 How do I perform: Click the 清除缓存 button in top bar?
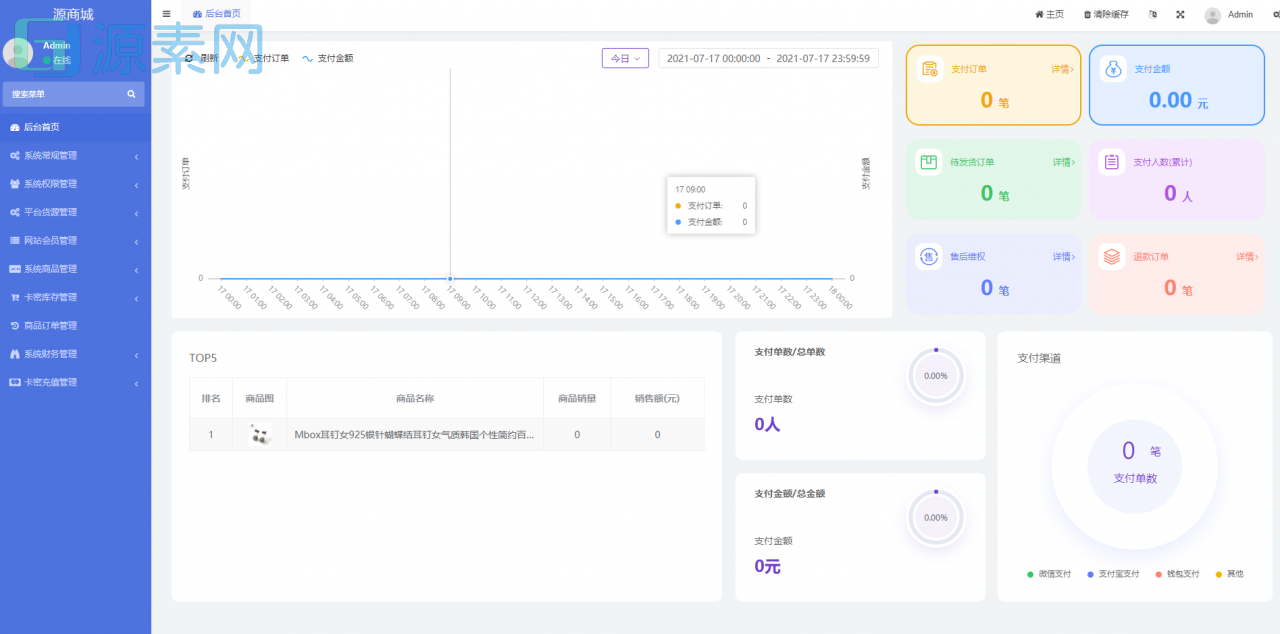coord(1106,15)
